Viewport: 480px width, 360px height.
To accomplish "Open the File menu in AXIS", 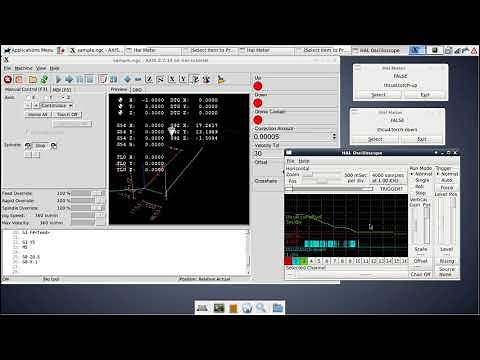I will (x=7, y=68).
